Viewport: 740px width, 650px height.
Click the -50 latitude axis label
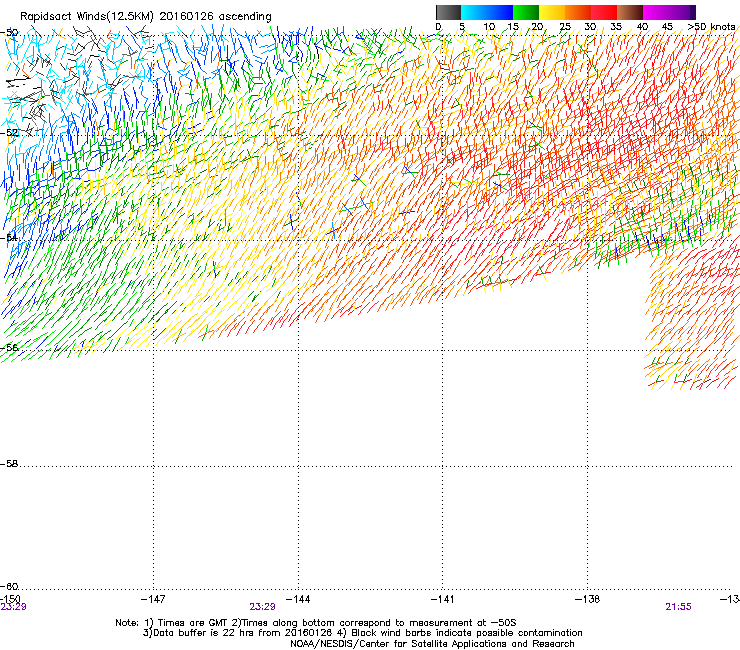(9, 33)
